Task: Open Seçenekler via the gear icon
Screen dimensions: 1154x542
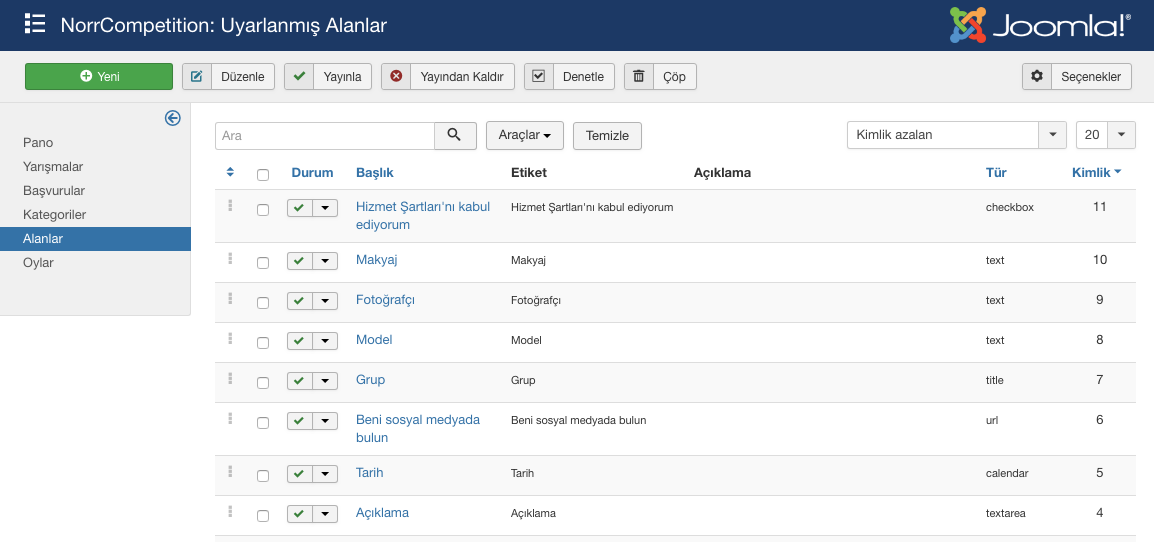Action: tap(1037, 77)
